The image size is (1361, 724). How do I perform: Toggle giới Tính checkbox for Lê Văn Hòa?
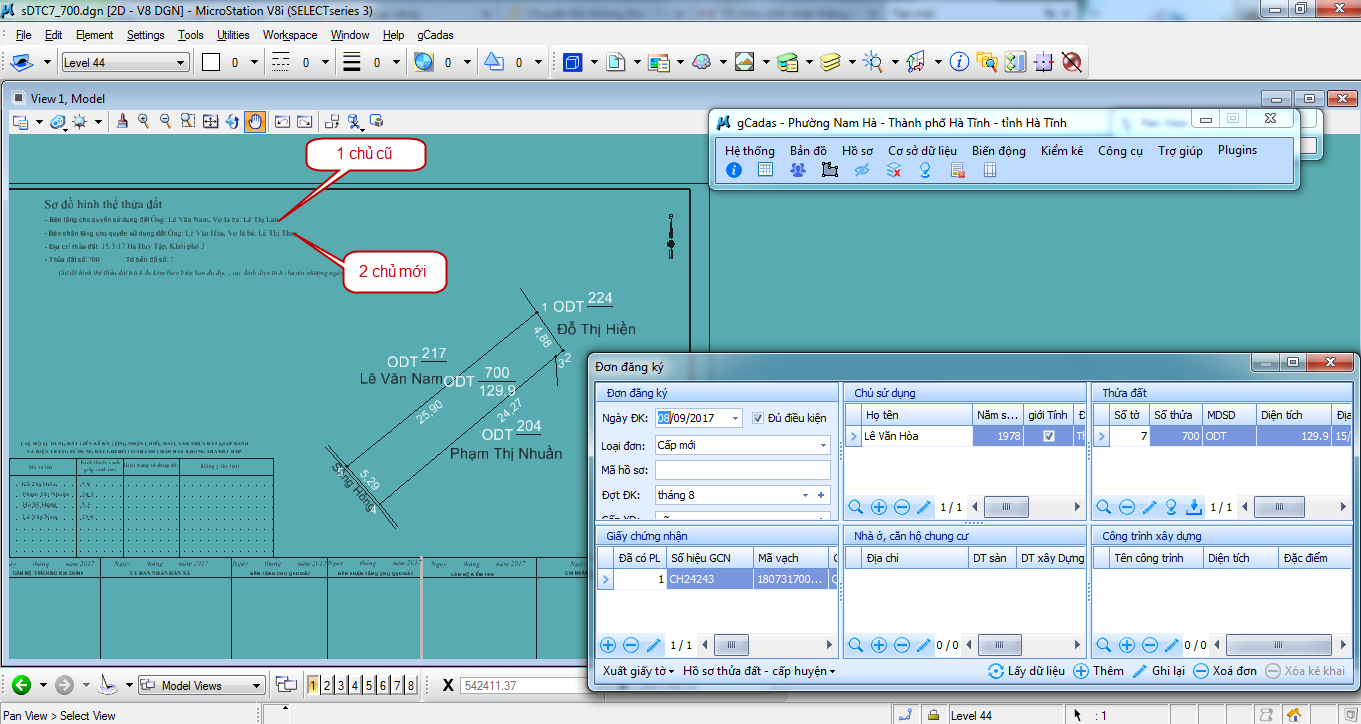1048,436
